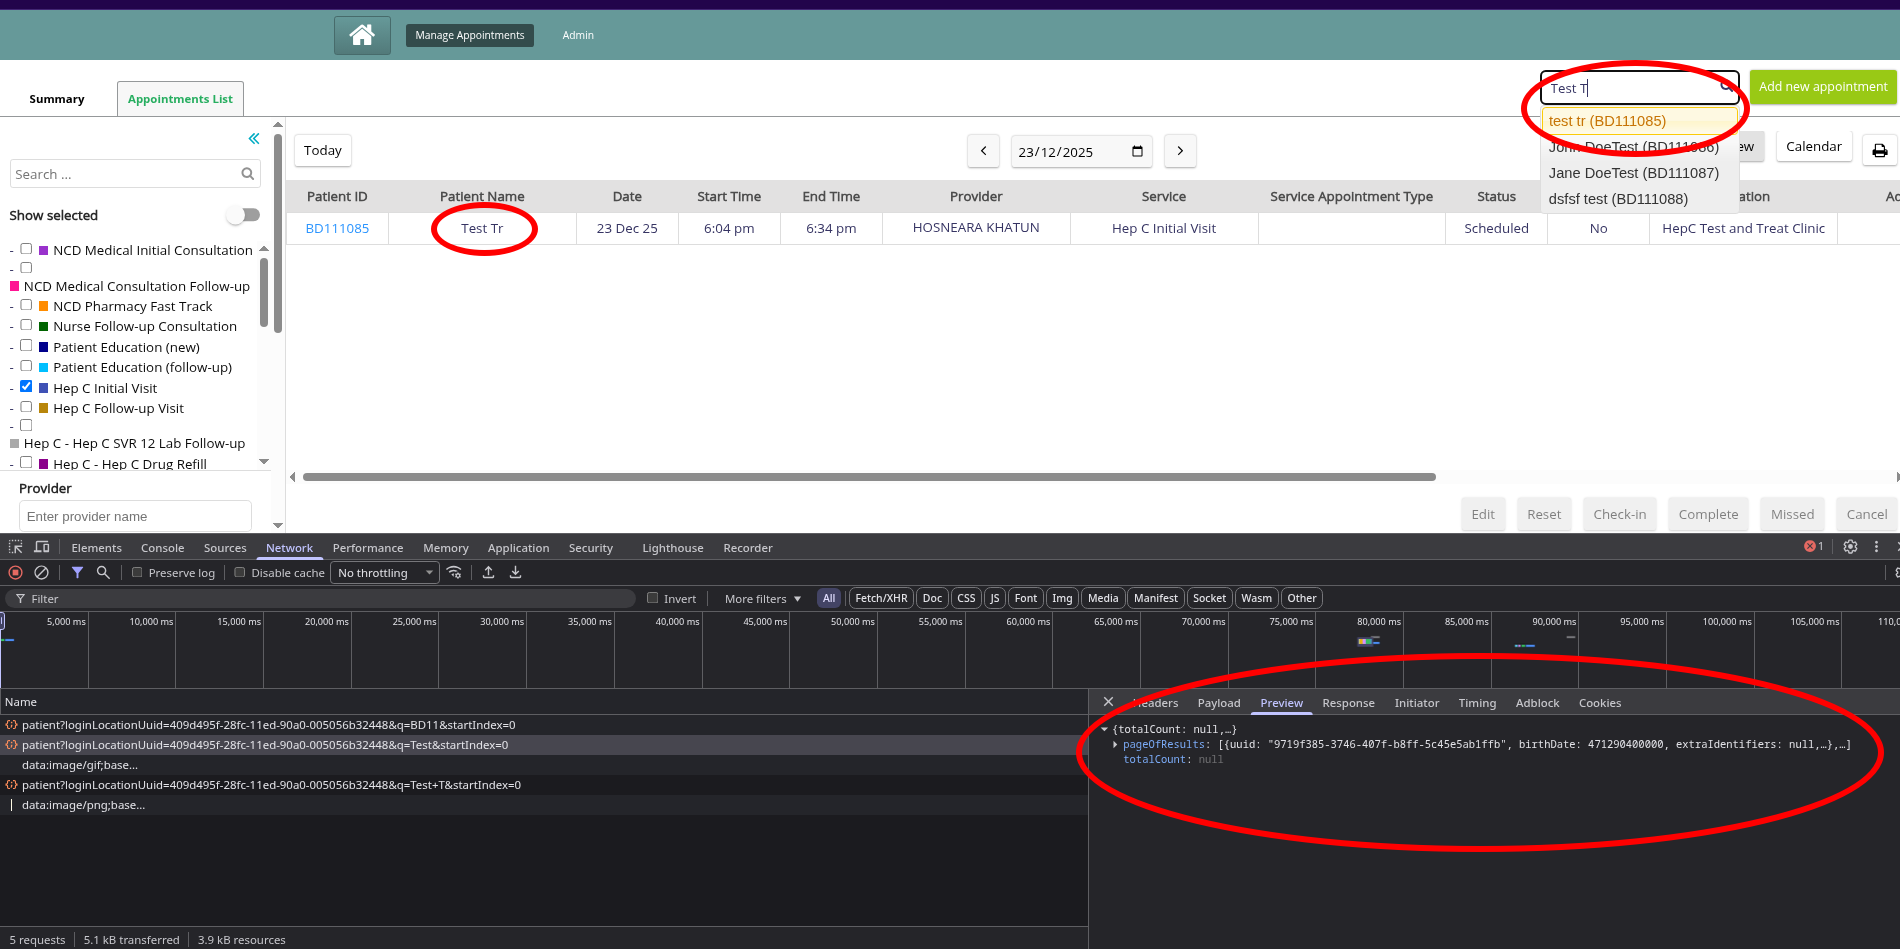Open the Response tab in DevTools
Viewport: 1900px width, 949px height.
click(1348, 703)
